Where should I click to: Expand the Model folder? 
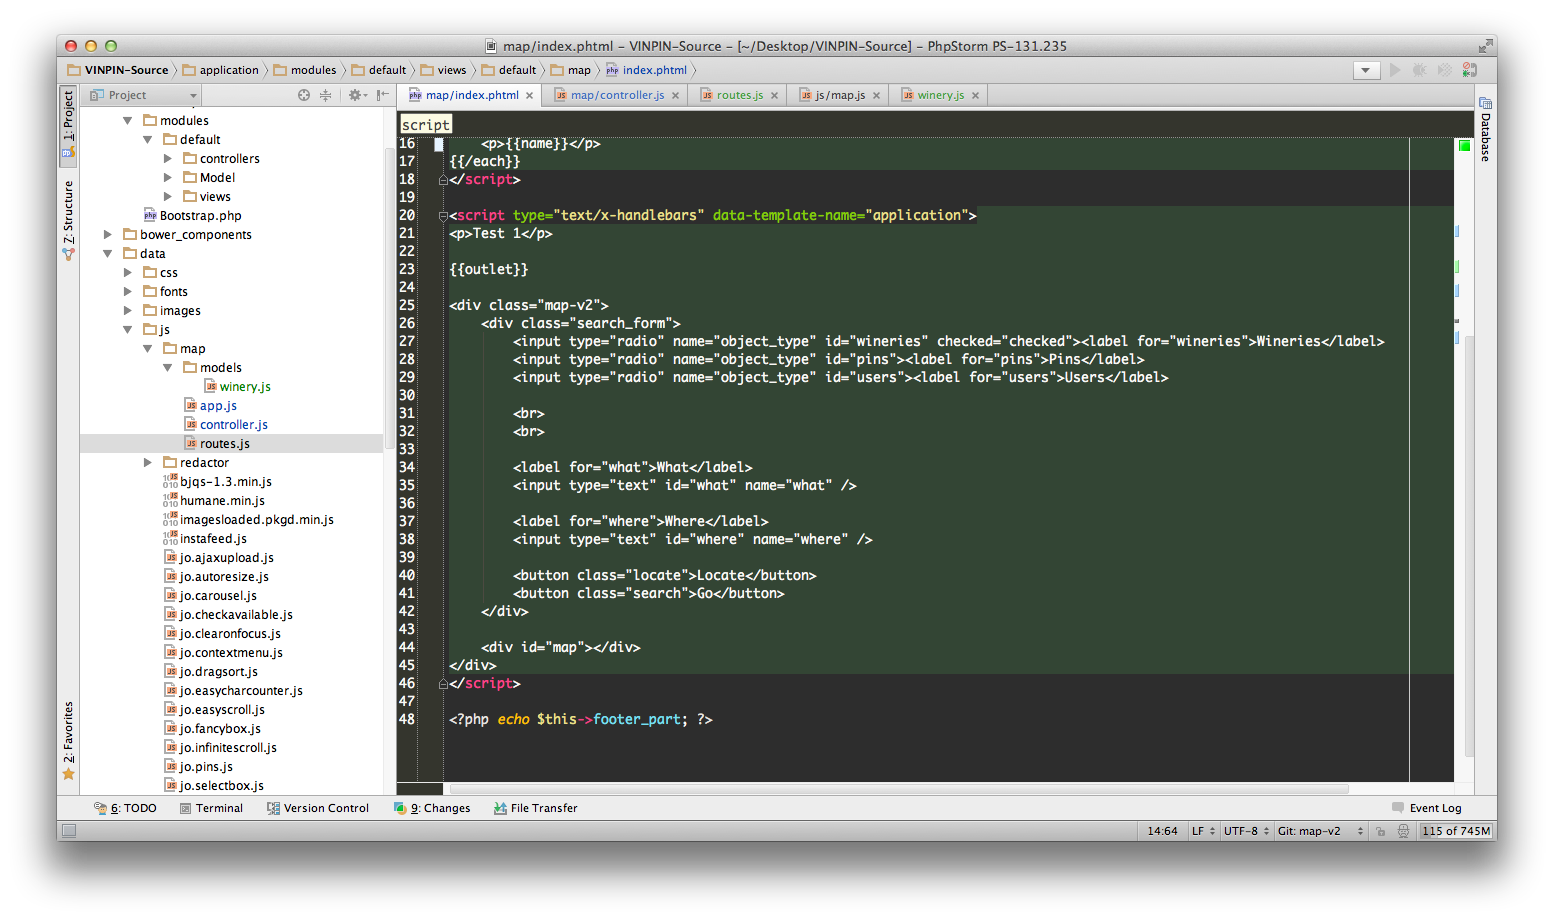click(167, 178)
